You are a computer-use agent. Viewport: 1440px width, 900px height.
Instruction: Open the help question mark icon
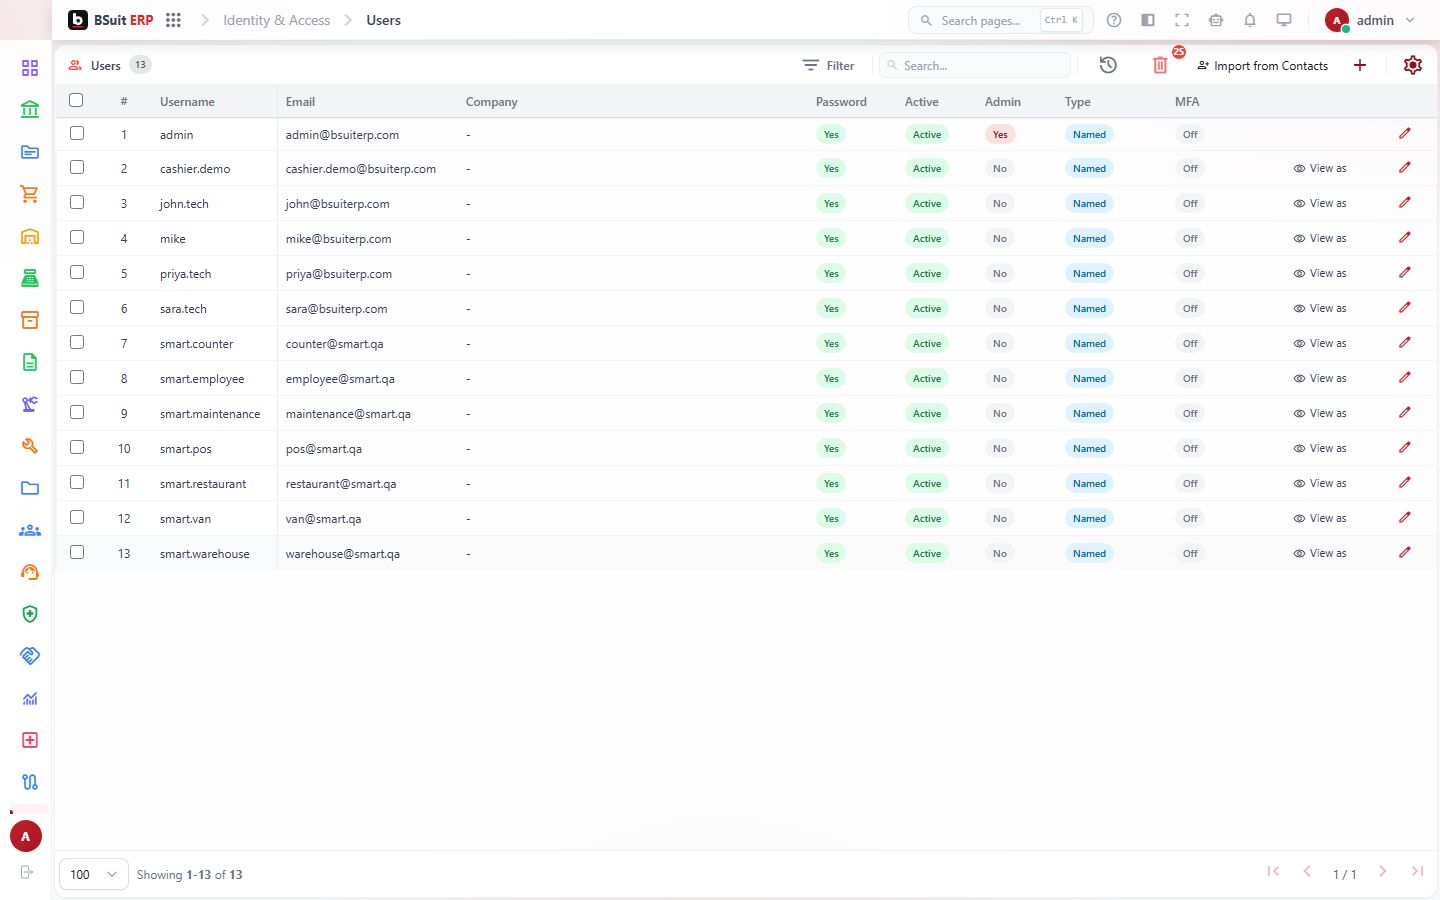1114,20
